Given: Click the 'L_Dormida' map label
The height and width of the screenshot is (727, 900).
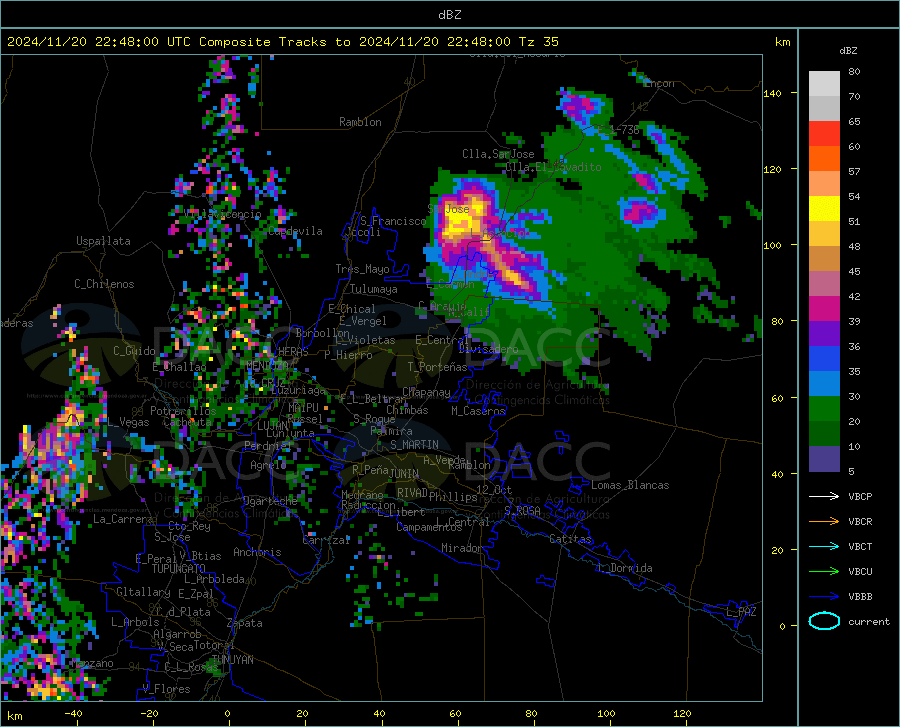Looking at the screenshot, I should tap(624, 568).
